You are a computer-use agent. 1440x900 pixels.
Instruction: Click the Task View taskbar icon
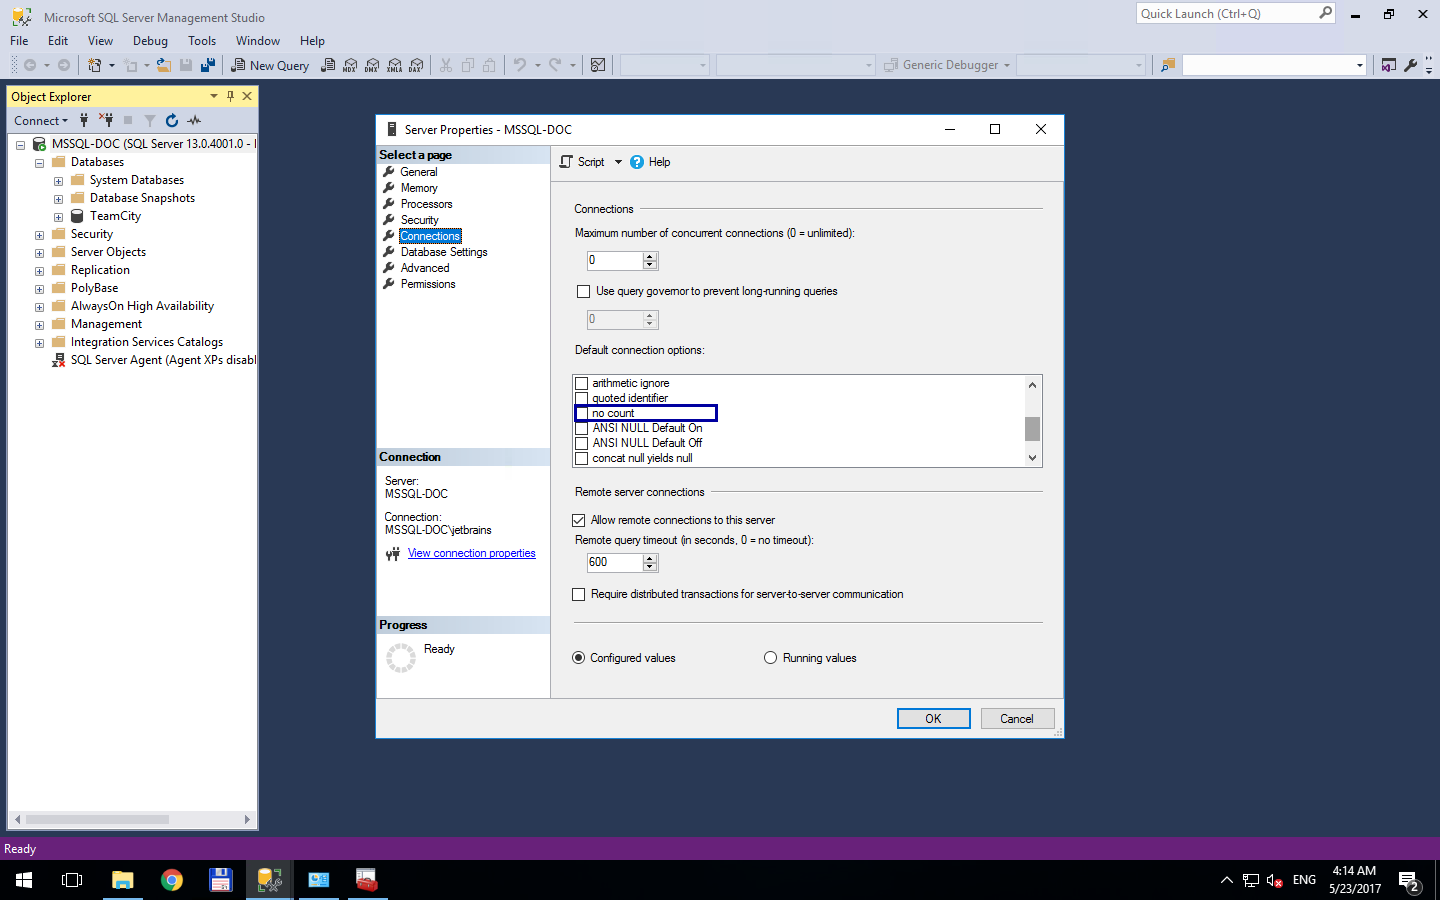coord(72,880)
